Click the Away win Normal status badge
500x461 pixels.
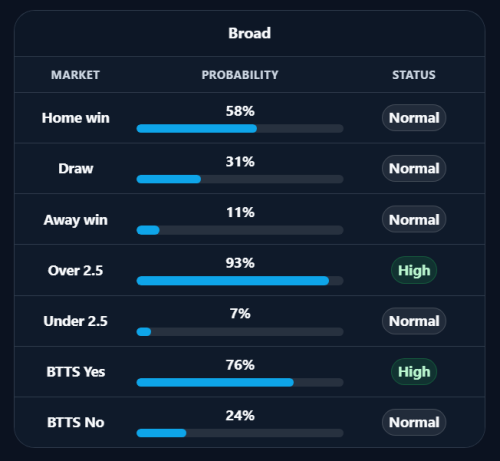click(414, 219)
